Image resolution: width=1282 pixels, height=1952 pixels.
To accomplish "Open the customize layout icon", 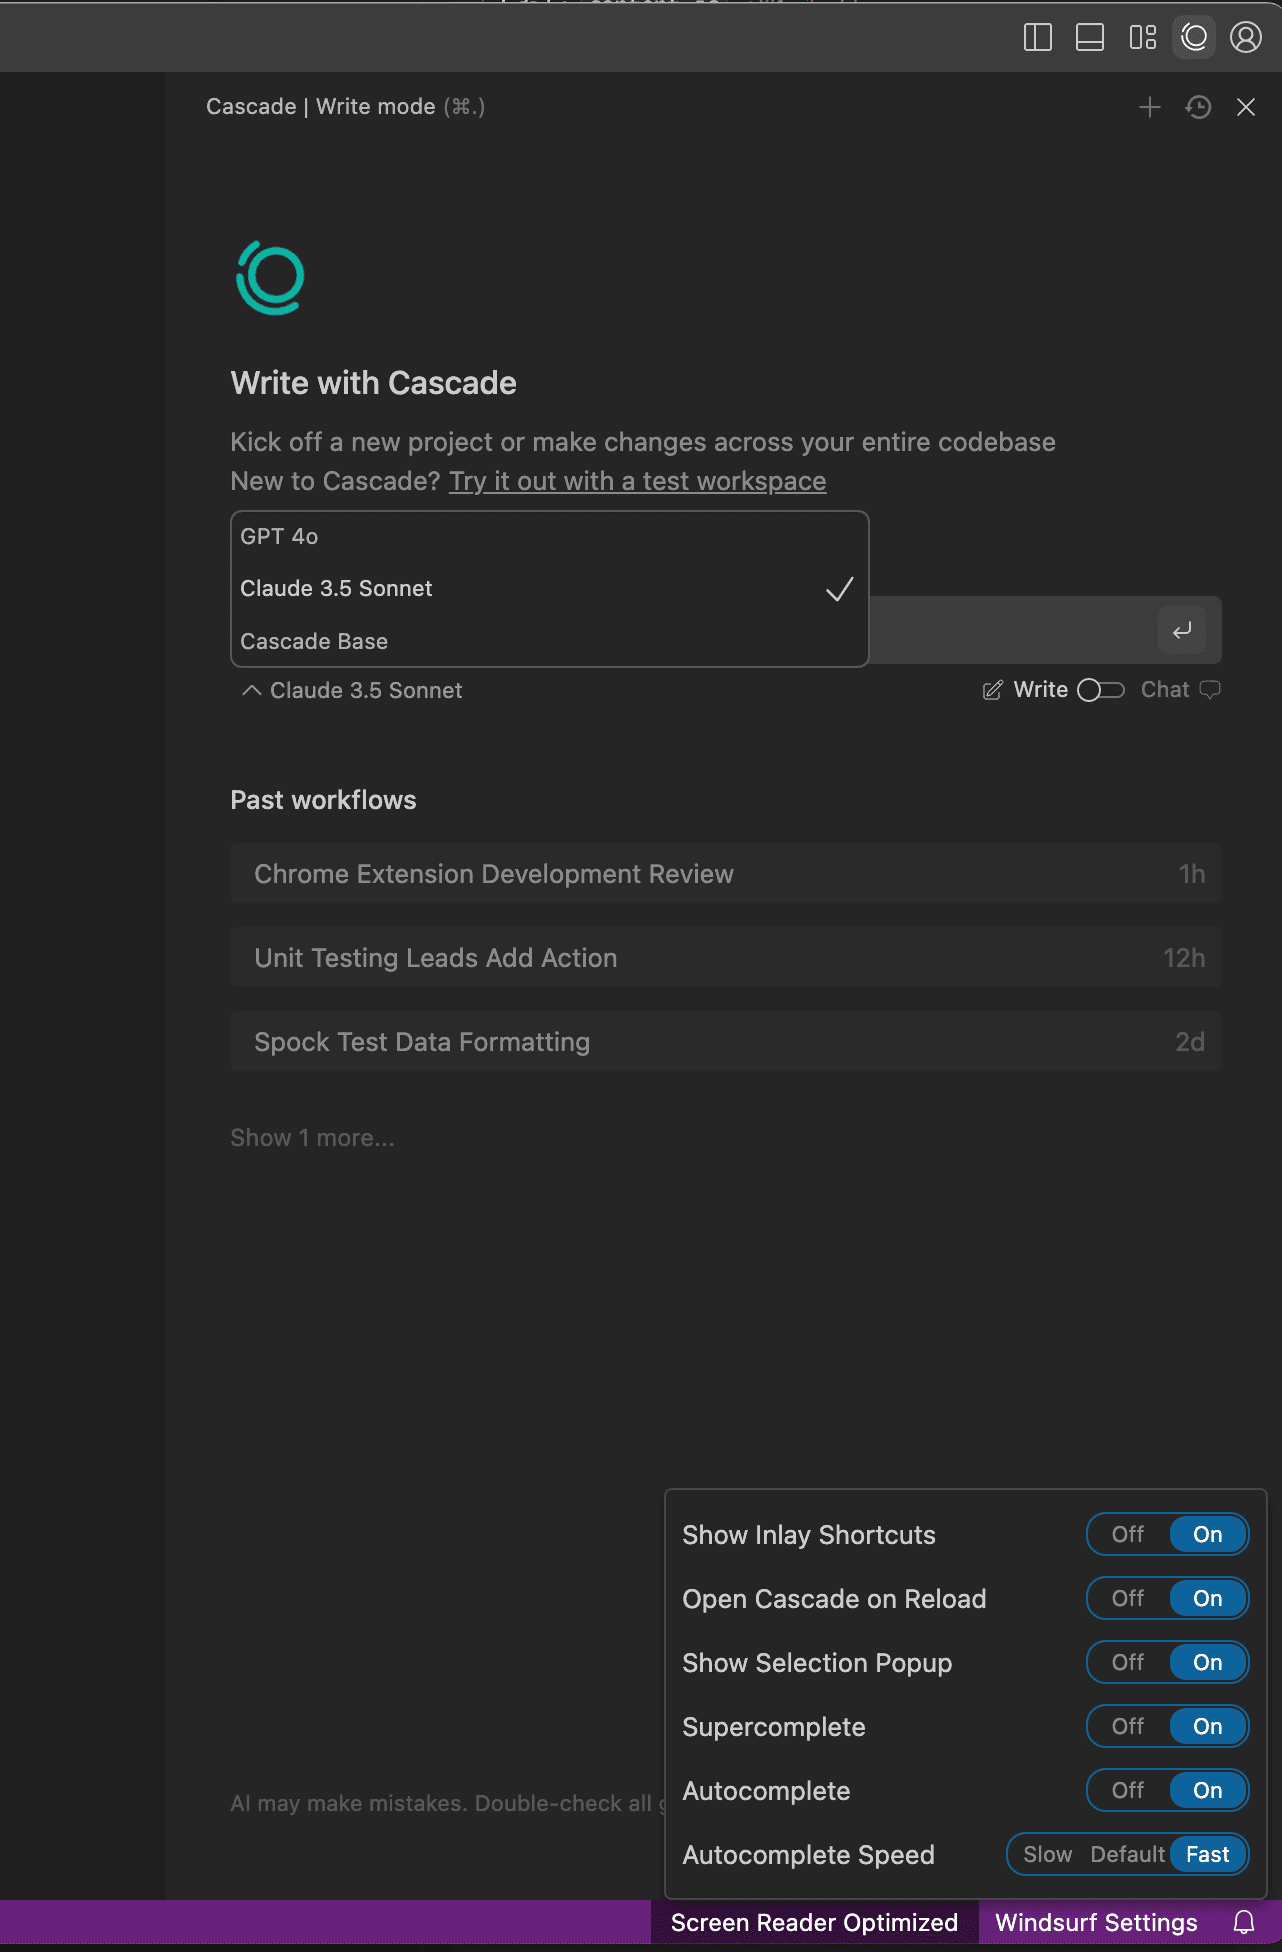I will point(1142,38).
